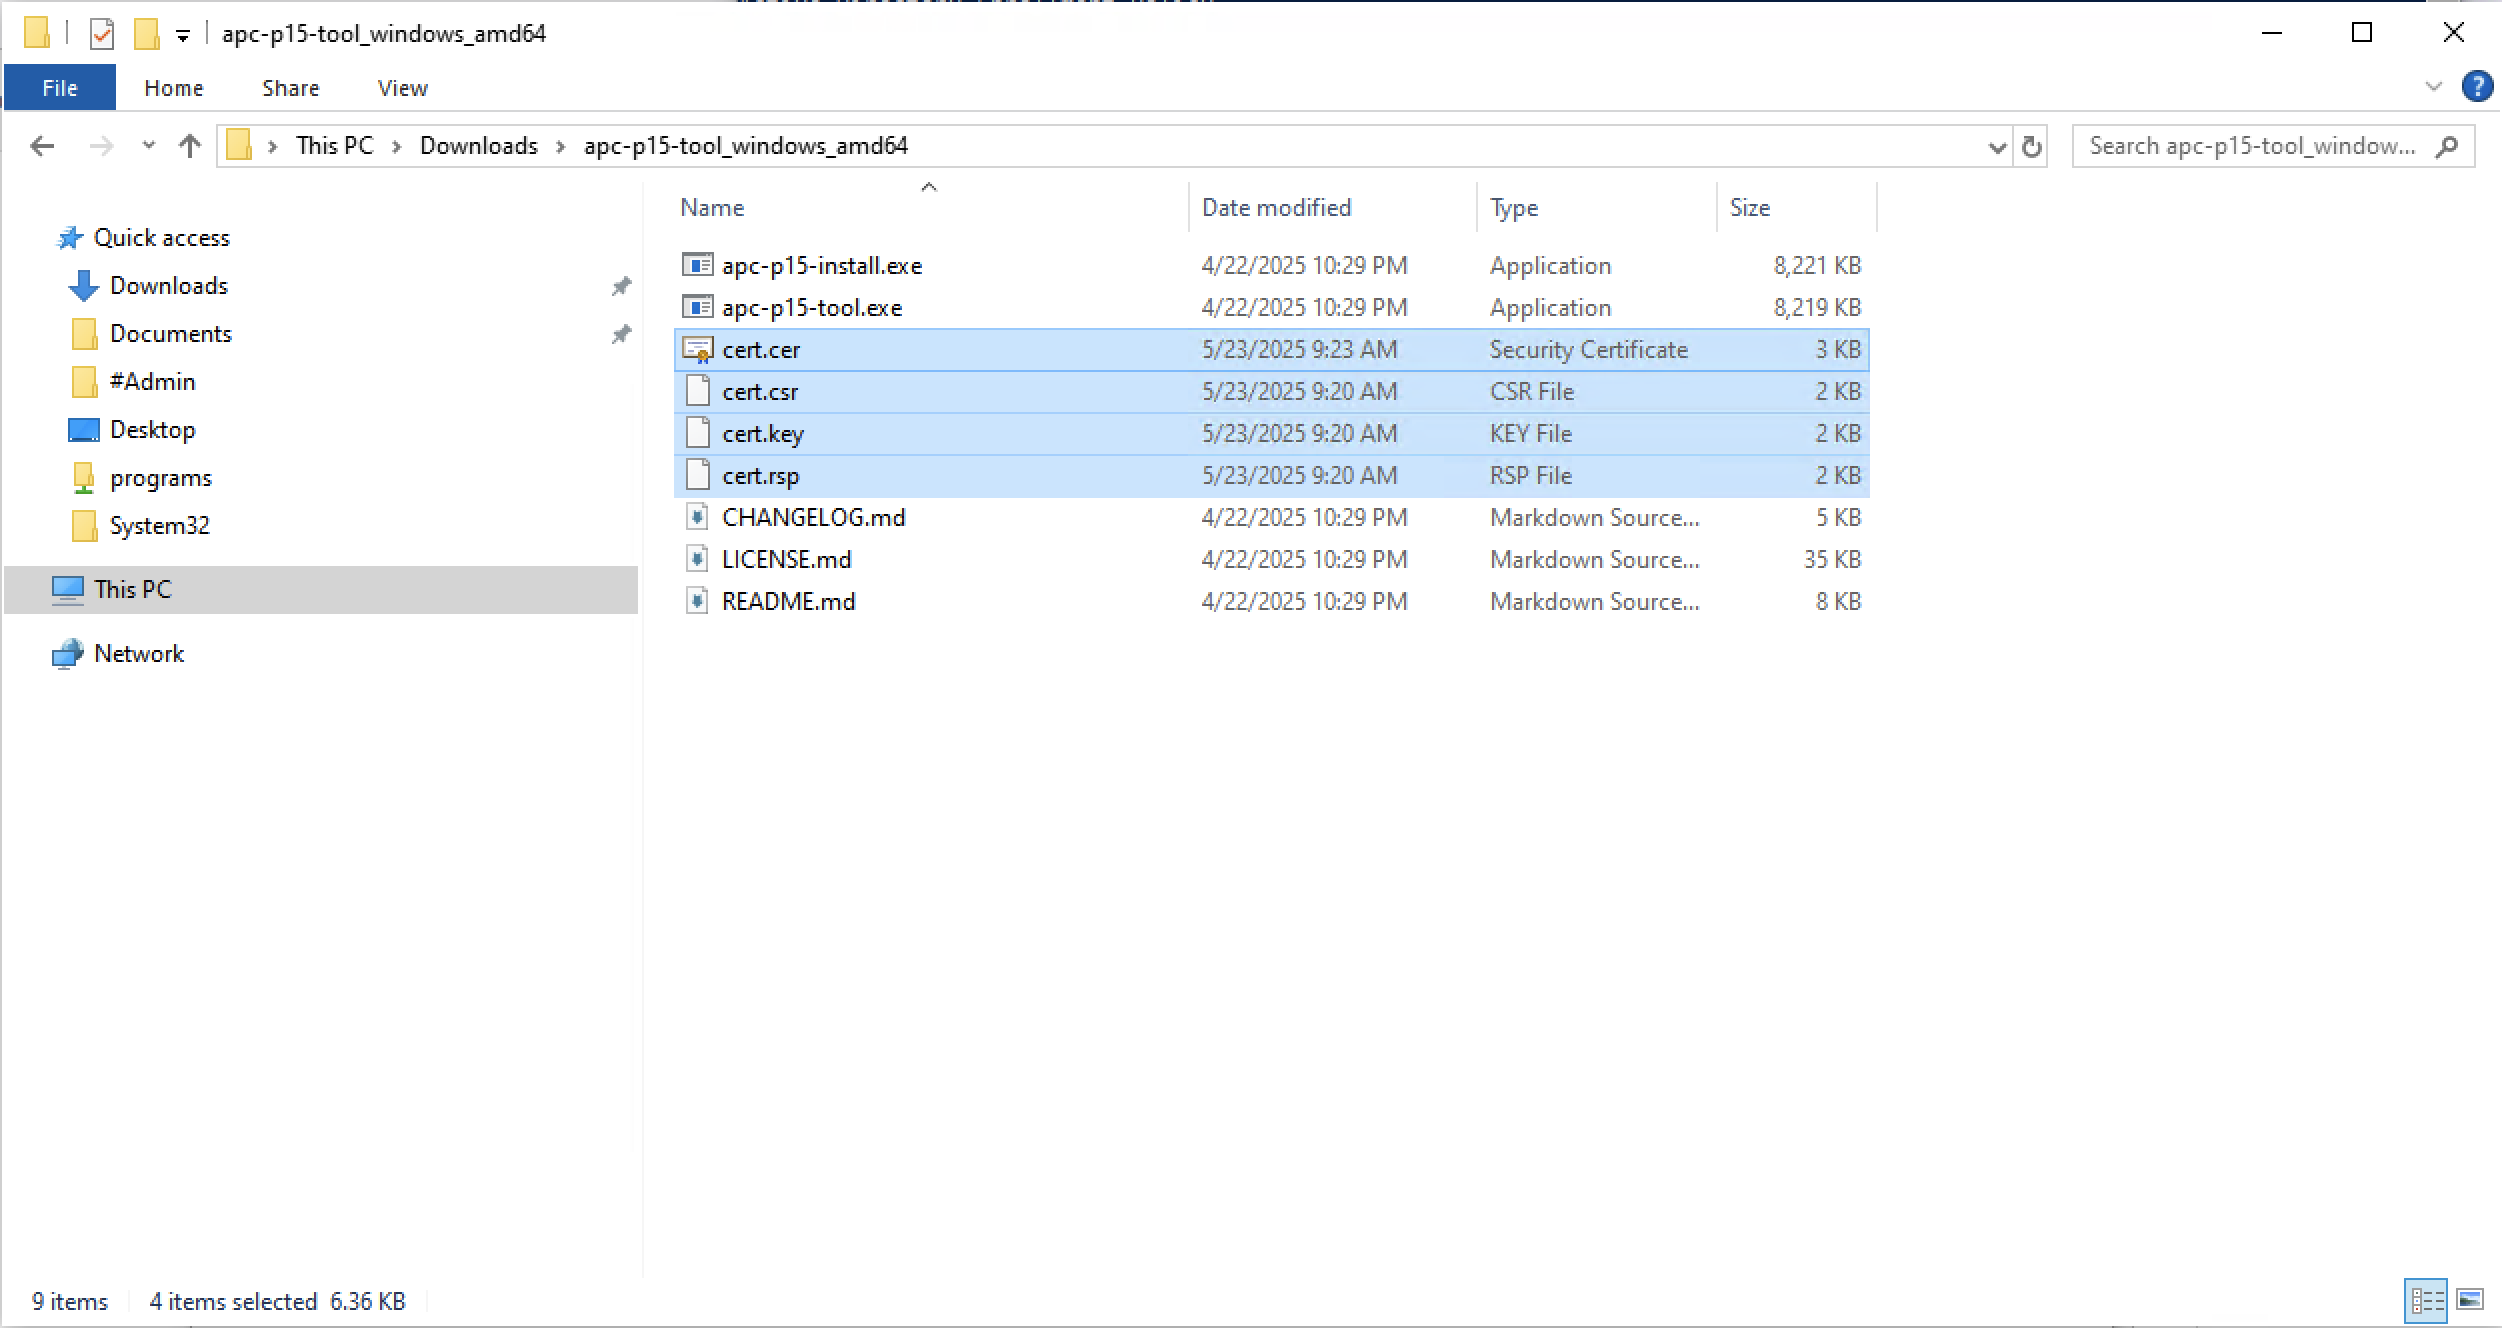The image size is (2502, 1328).
Task: Open Desktop in Quick access
Action: point(152,430)
